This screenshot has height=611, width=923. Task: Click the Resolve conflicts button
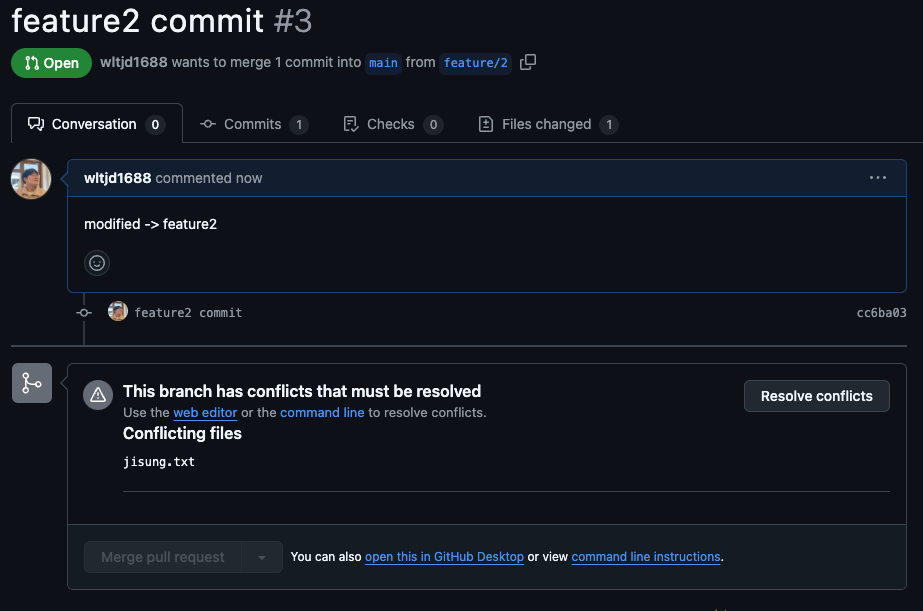pyautogui.click(x=816, y=396)
